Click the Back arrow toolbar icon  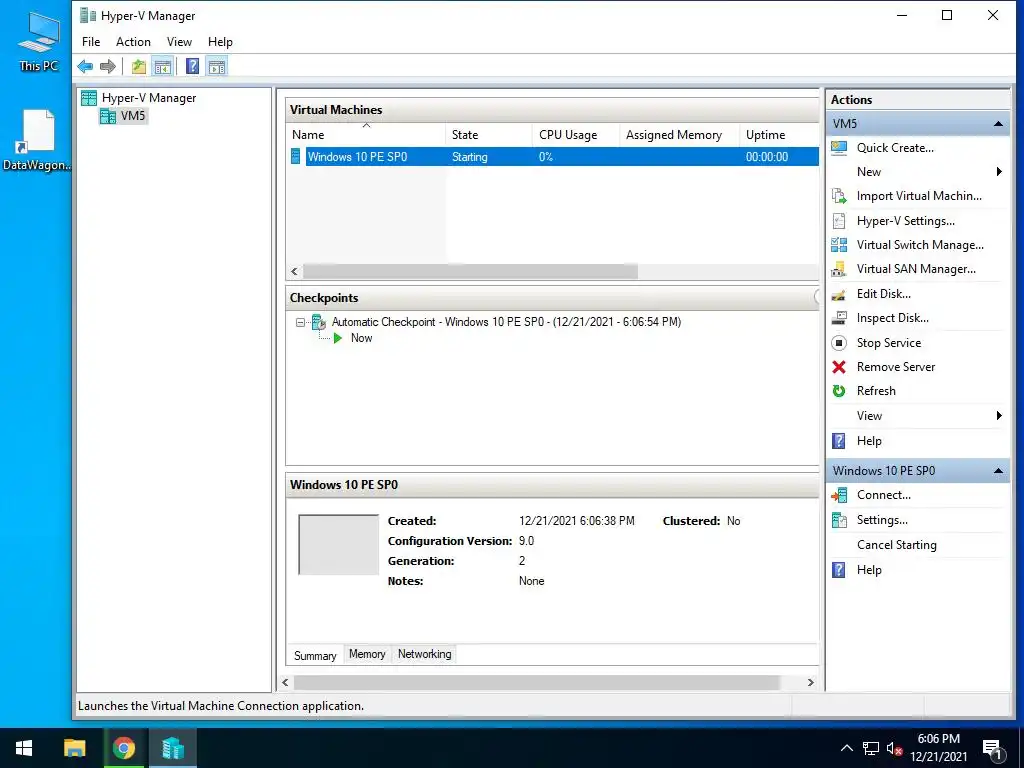[x=86, y=66]
